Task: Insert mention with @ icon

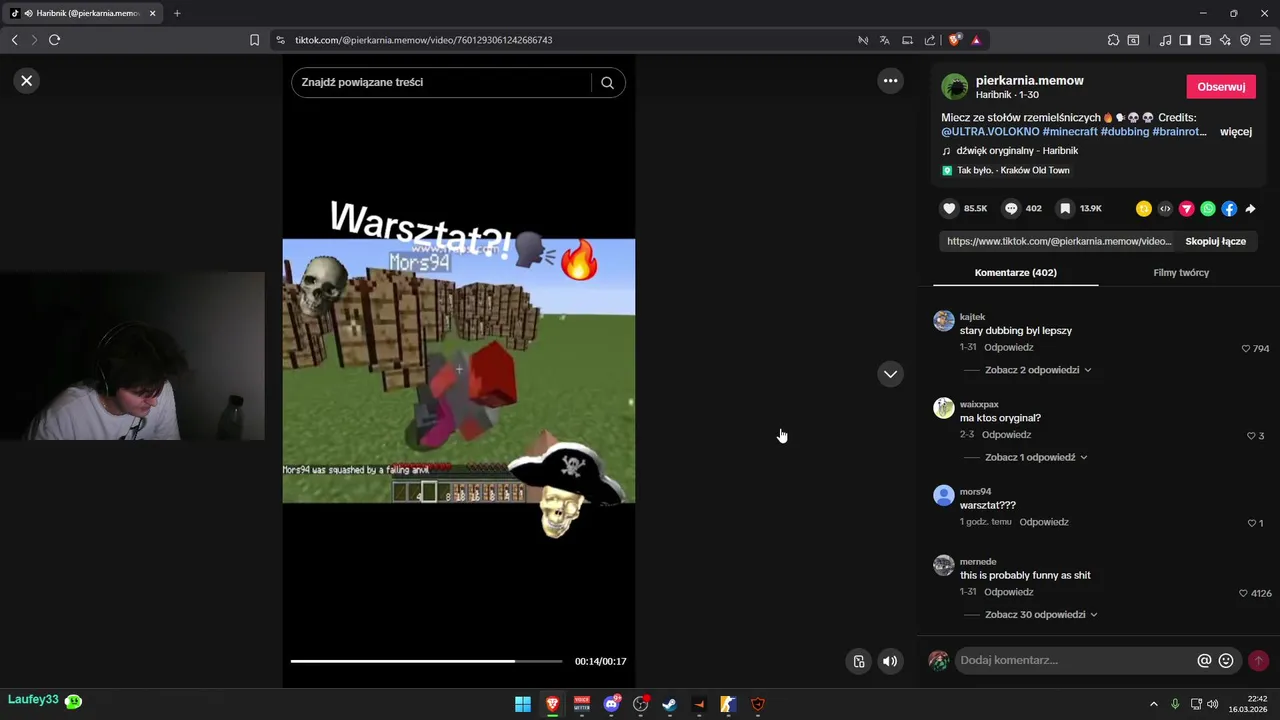Action: (x=1204, y=661)
